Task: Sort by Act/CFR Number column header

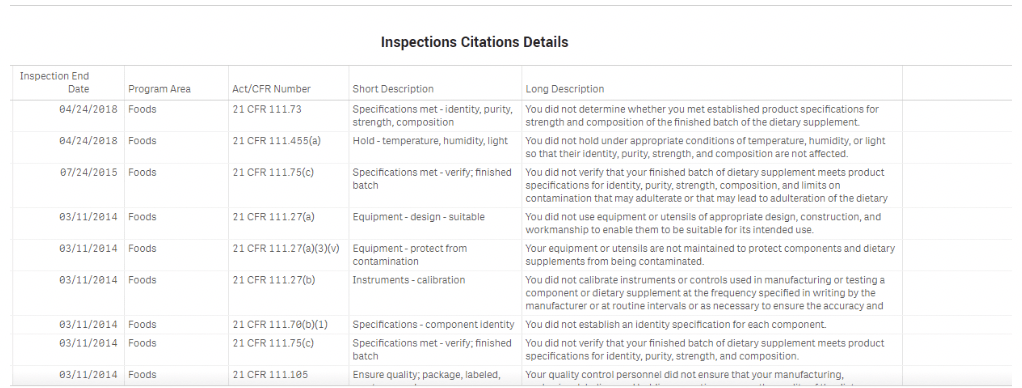Action: click(x=271, y=89)
